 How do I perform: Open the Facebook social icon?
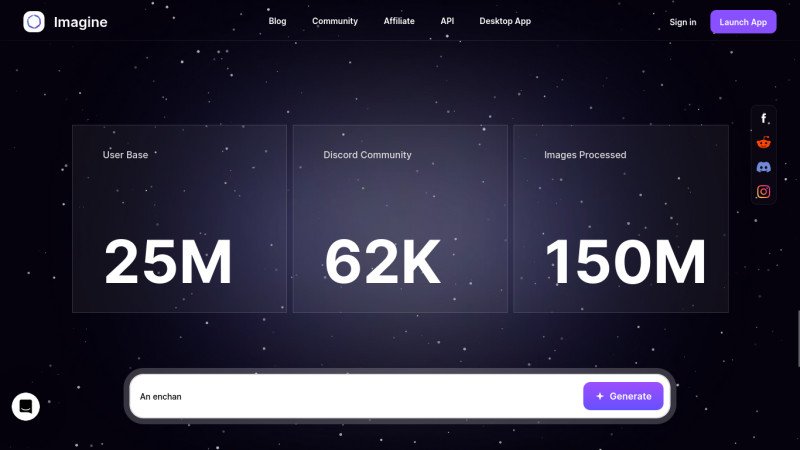(x=763, y=119)
